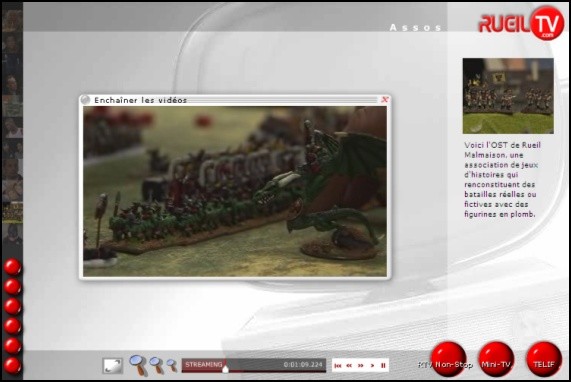Select the smallest magnifying glass zoom icon

[x=172, y=365]
